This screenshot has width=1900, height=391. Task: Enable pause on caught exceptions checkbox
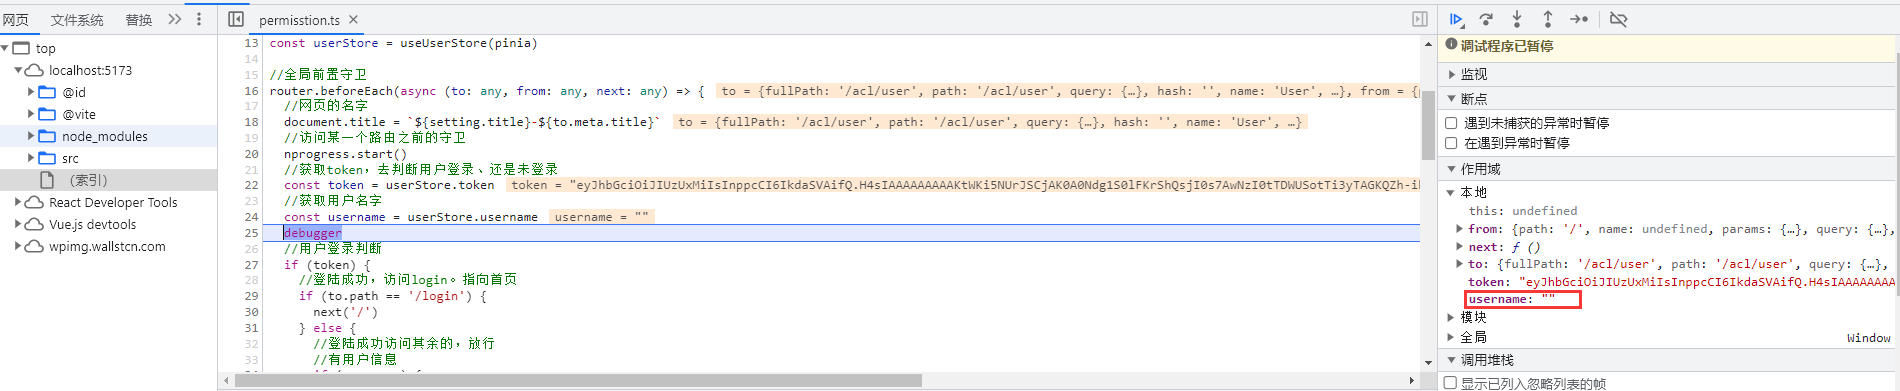(x=1451, y=143)
